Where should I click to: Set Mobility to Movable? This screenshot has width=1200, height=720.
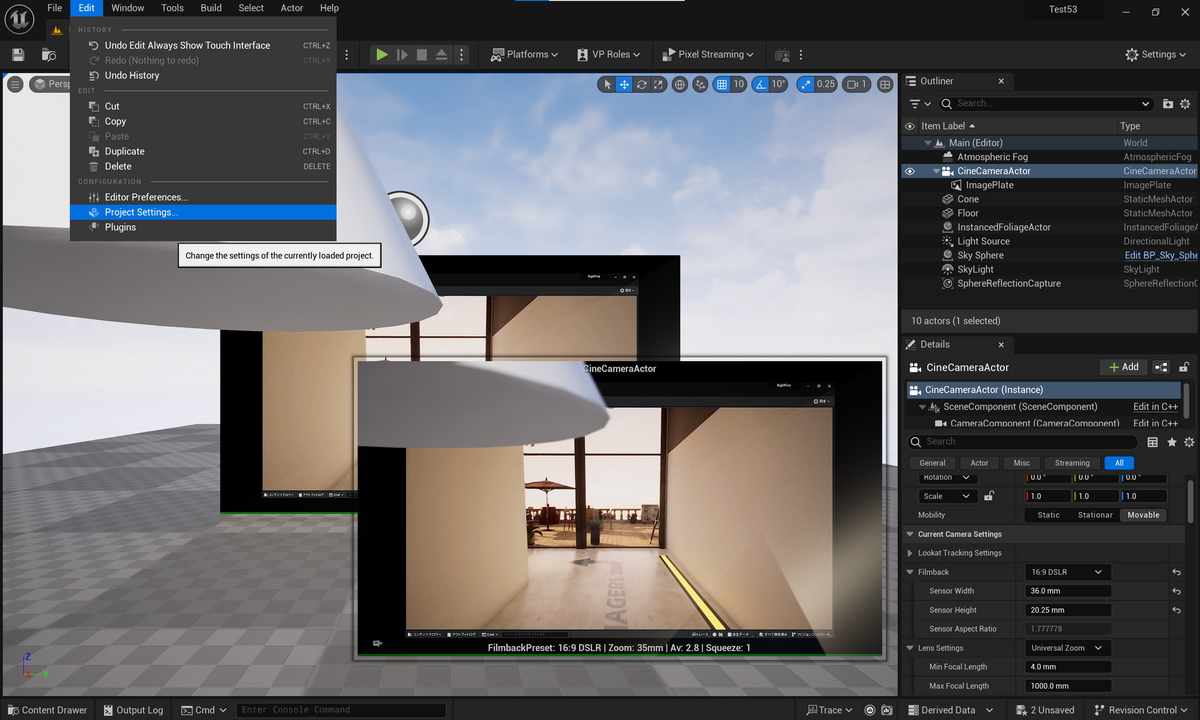1143,515
